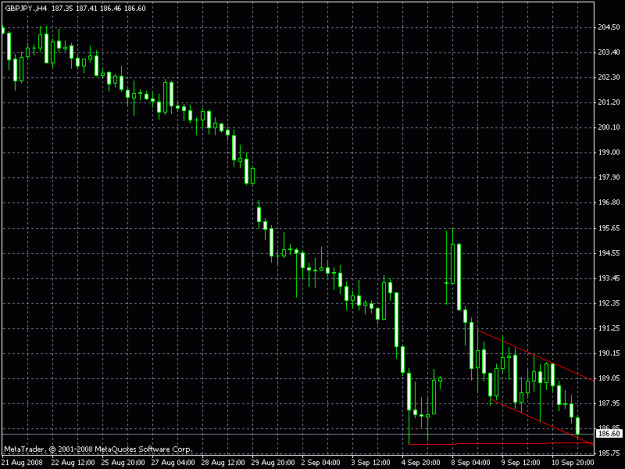Click the 197.90 price scale label

pyautogui.click(x=609, y=178)
